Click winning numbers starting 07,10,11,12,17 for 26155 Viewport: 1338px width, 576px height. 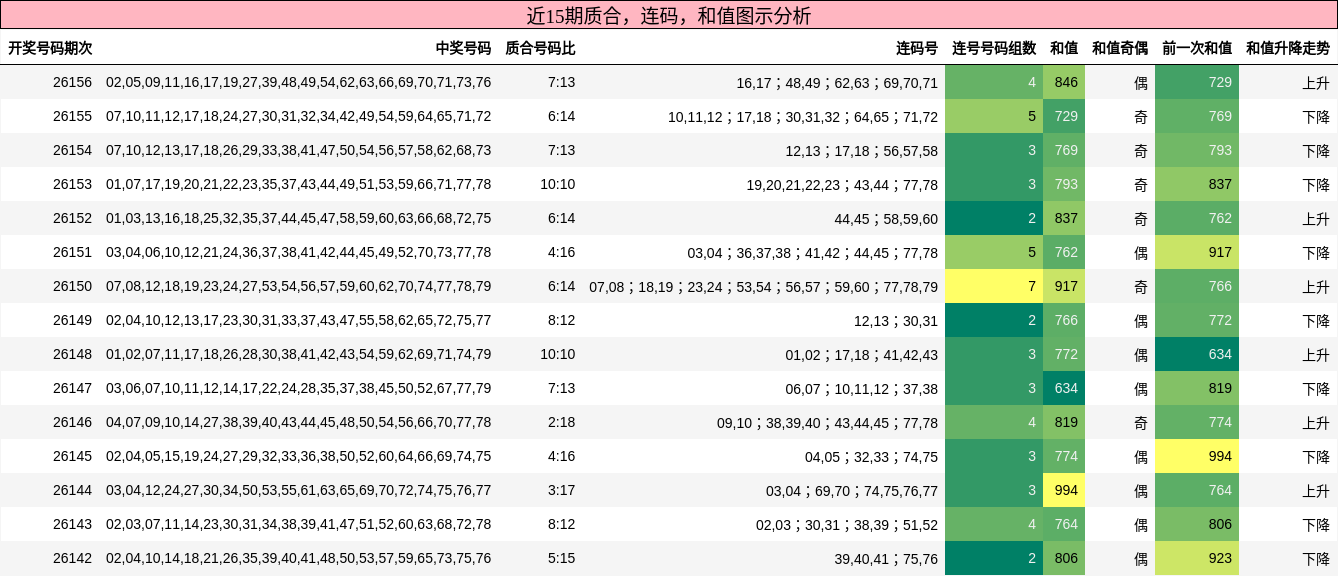point(299,116)
